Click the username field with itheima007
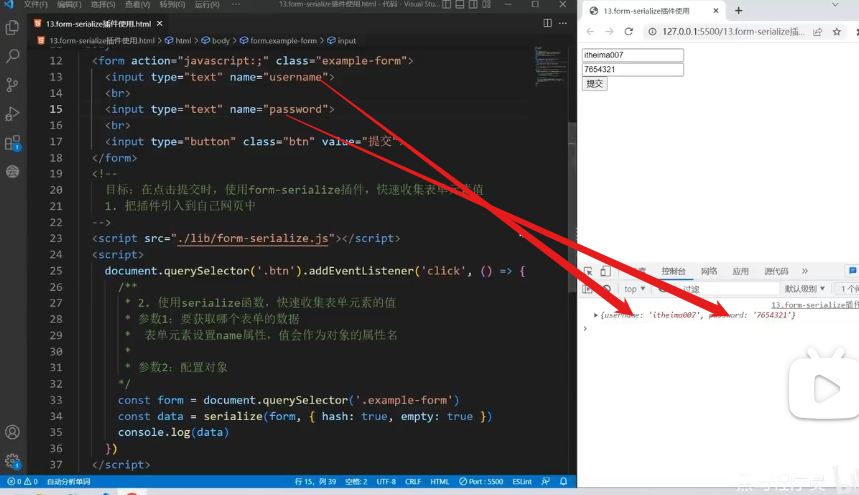Image resolution: width=859 pixels, height=495 pixels. pos(633,55)
